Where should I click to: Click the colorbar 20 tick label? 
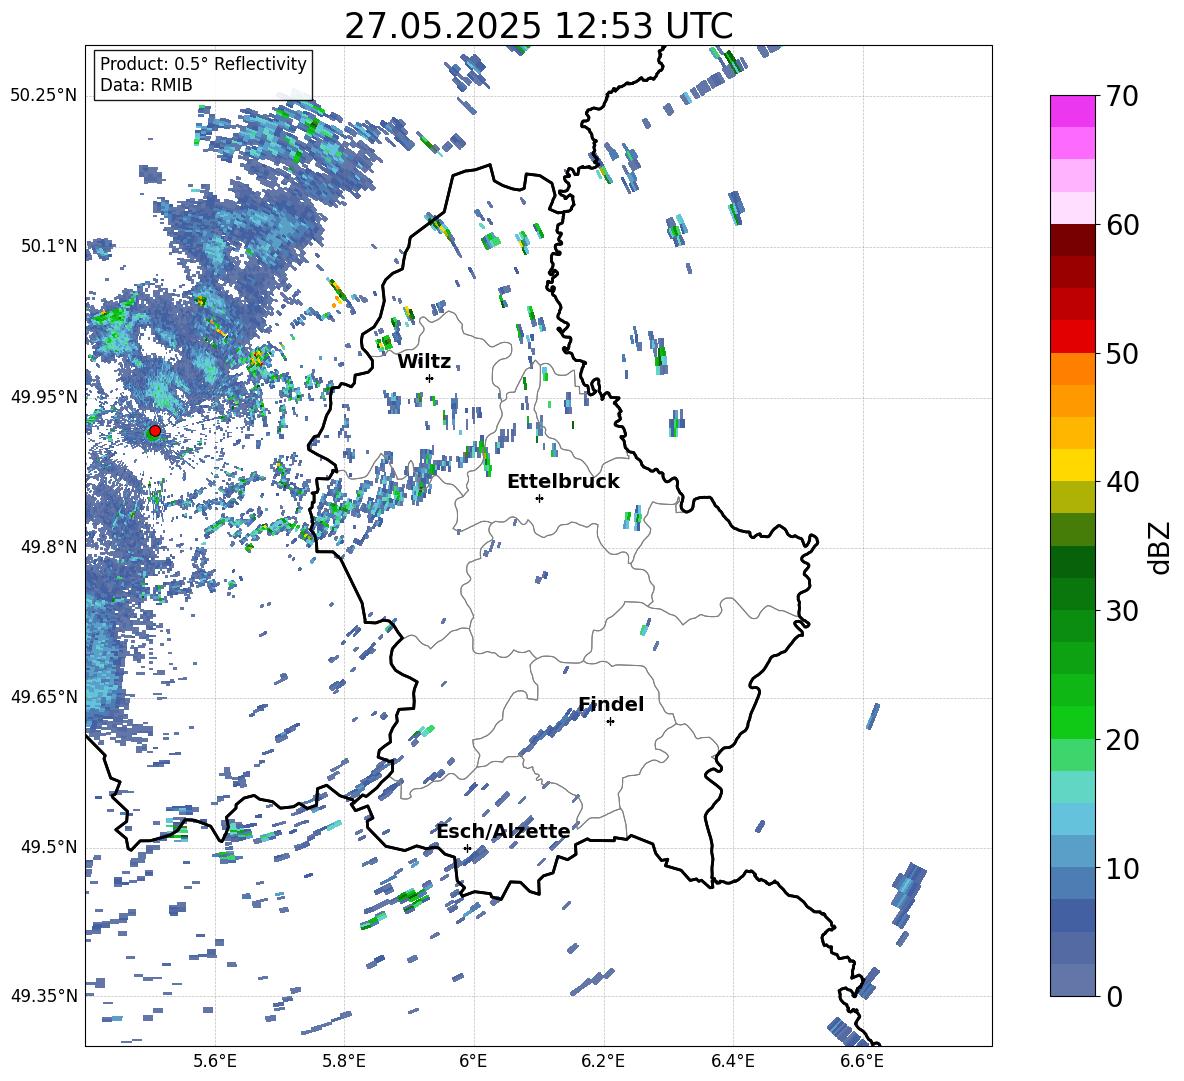coord(1121,740)
